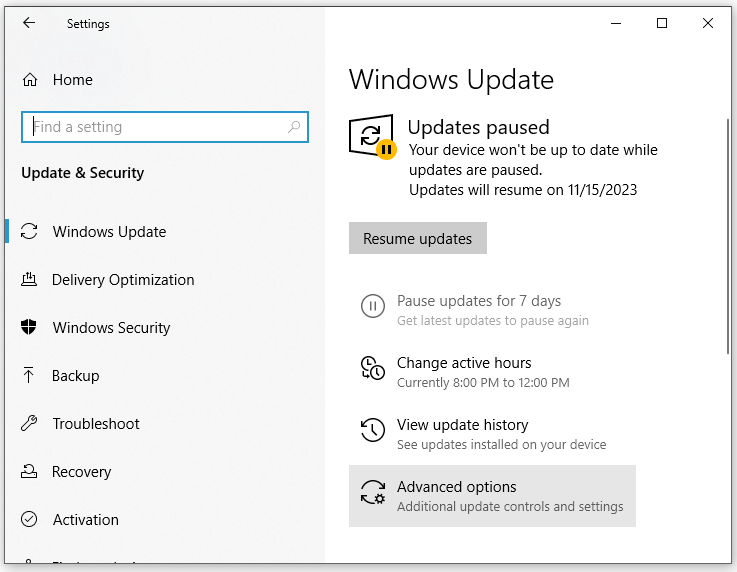Open the Activation section
The width and height of the screenshot is (737, 572).
pos(86,520)
